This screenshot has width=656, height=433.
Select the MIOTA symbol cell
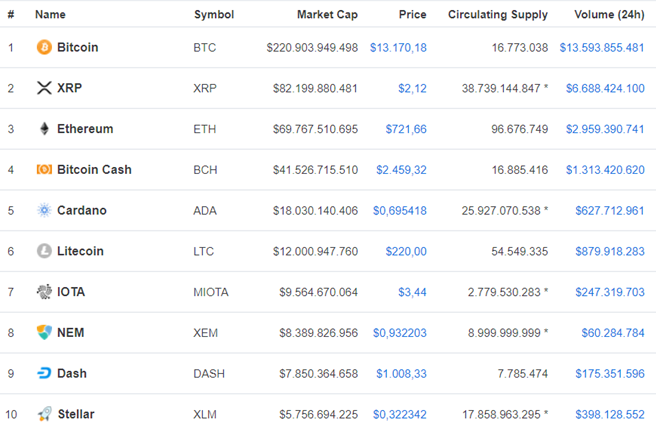tap(211, 292)
